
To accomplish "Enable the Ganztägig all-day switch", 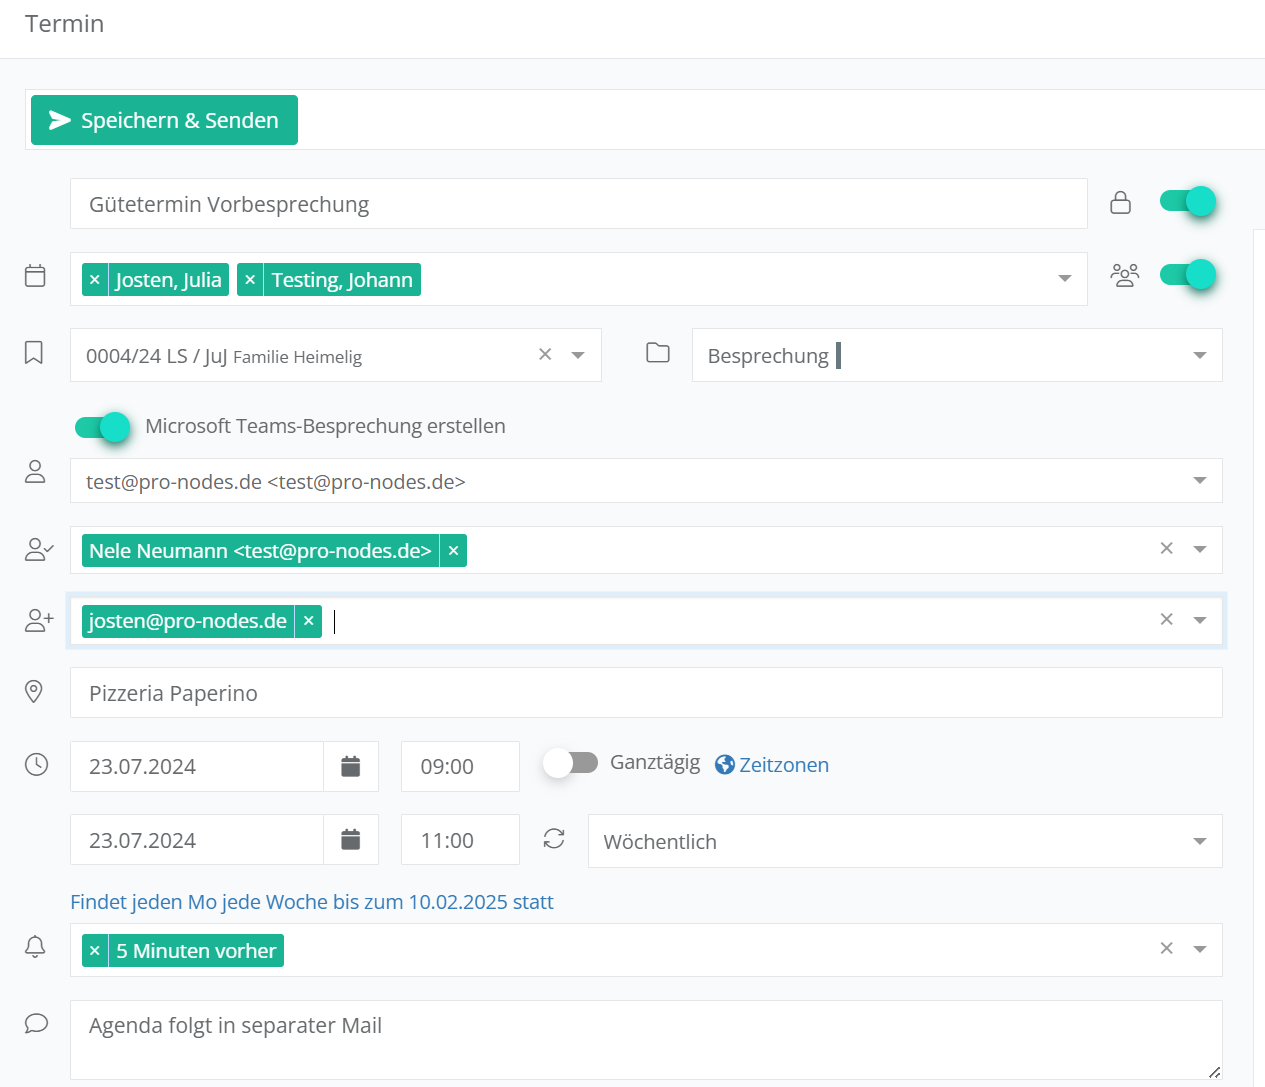I will (570, 763).
